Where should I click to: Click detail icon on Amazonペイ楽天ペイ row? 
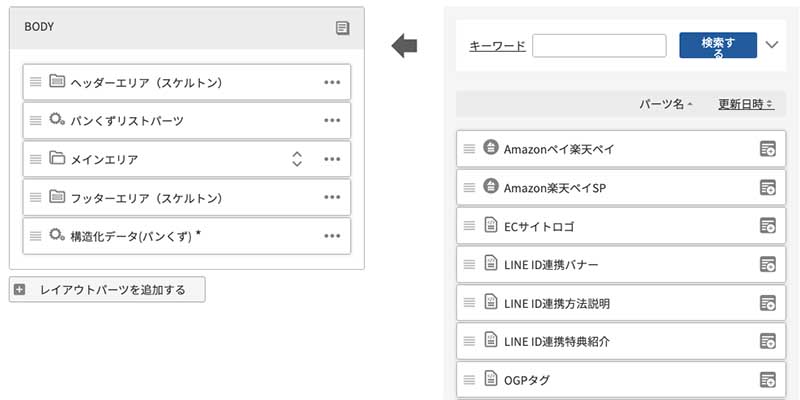point(768,149)
